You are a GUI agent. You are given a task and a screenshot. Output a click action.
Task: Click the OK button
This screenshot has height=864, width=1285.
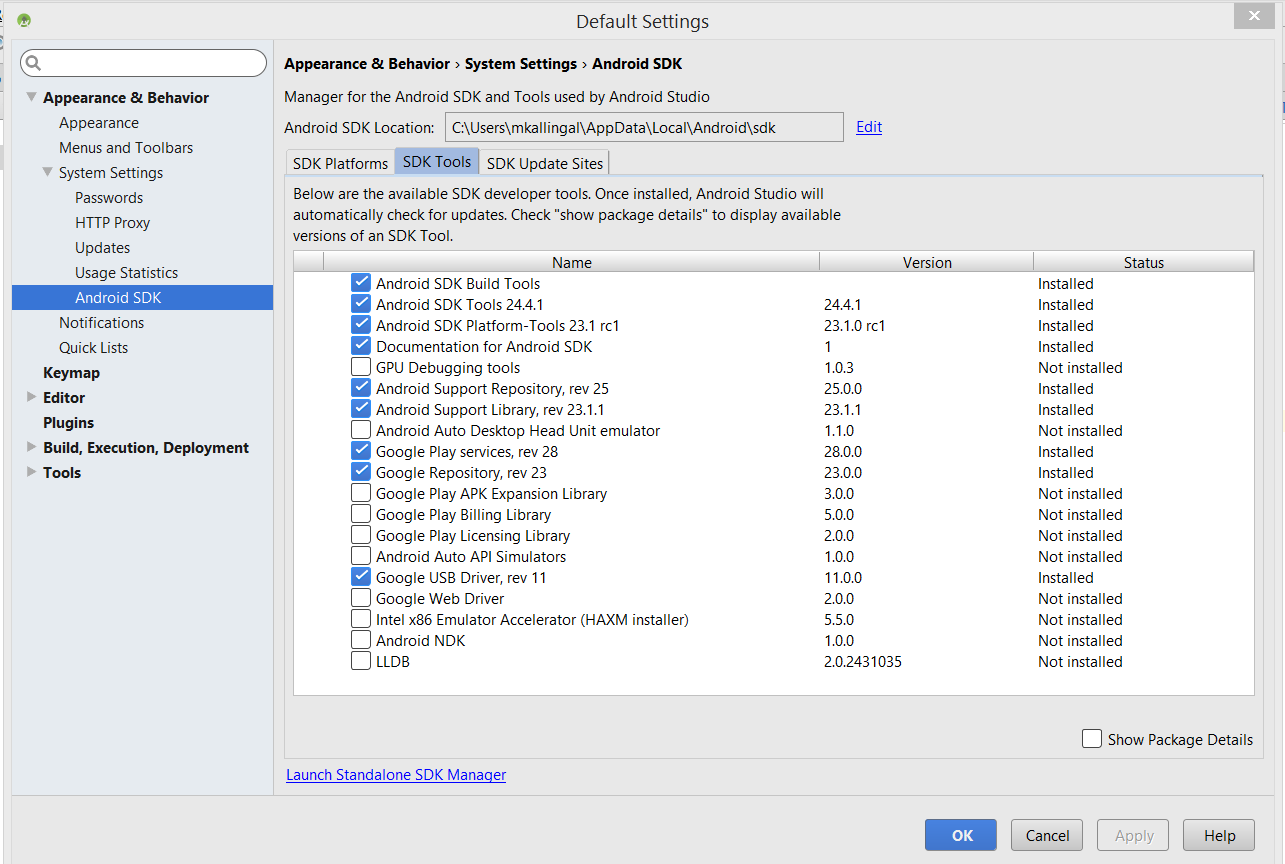960,835
